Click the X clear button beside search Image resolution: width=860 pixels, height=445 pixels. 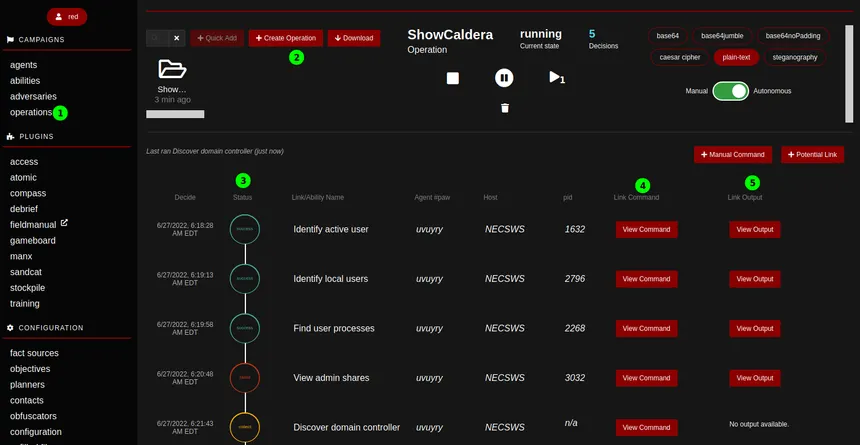(176, 38)
